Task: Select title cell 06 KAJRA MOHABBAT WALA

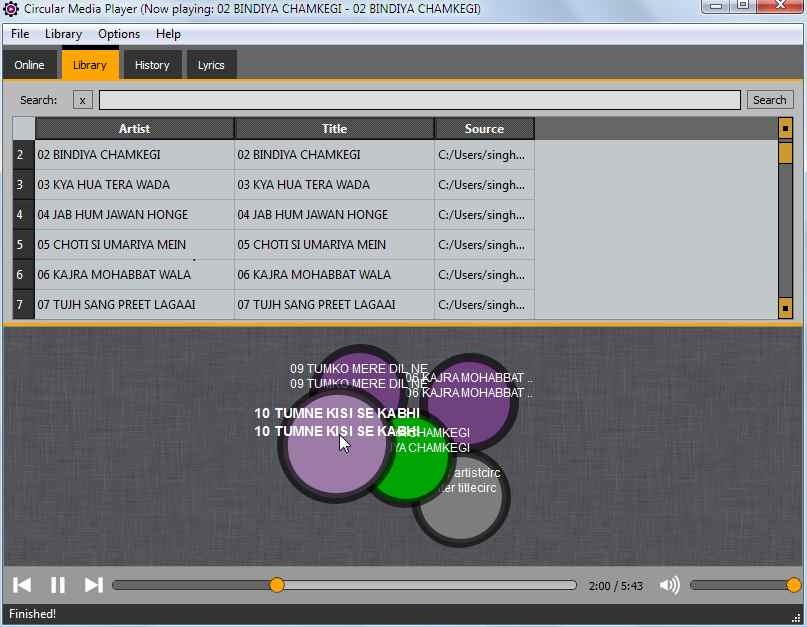Action: click(334, 274)
